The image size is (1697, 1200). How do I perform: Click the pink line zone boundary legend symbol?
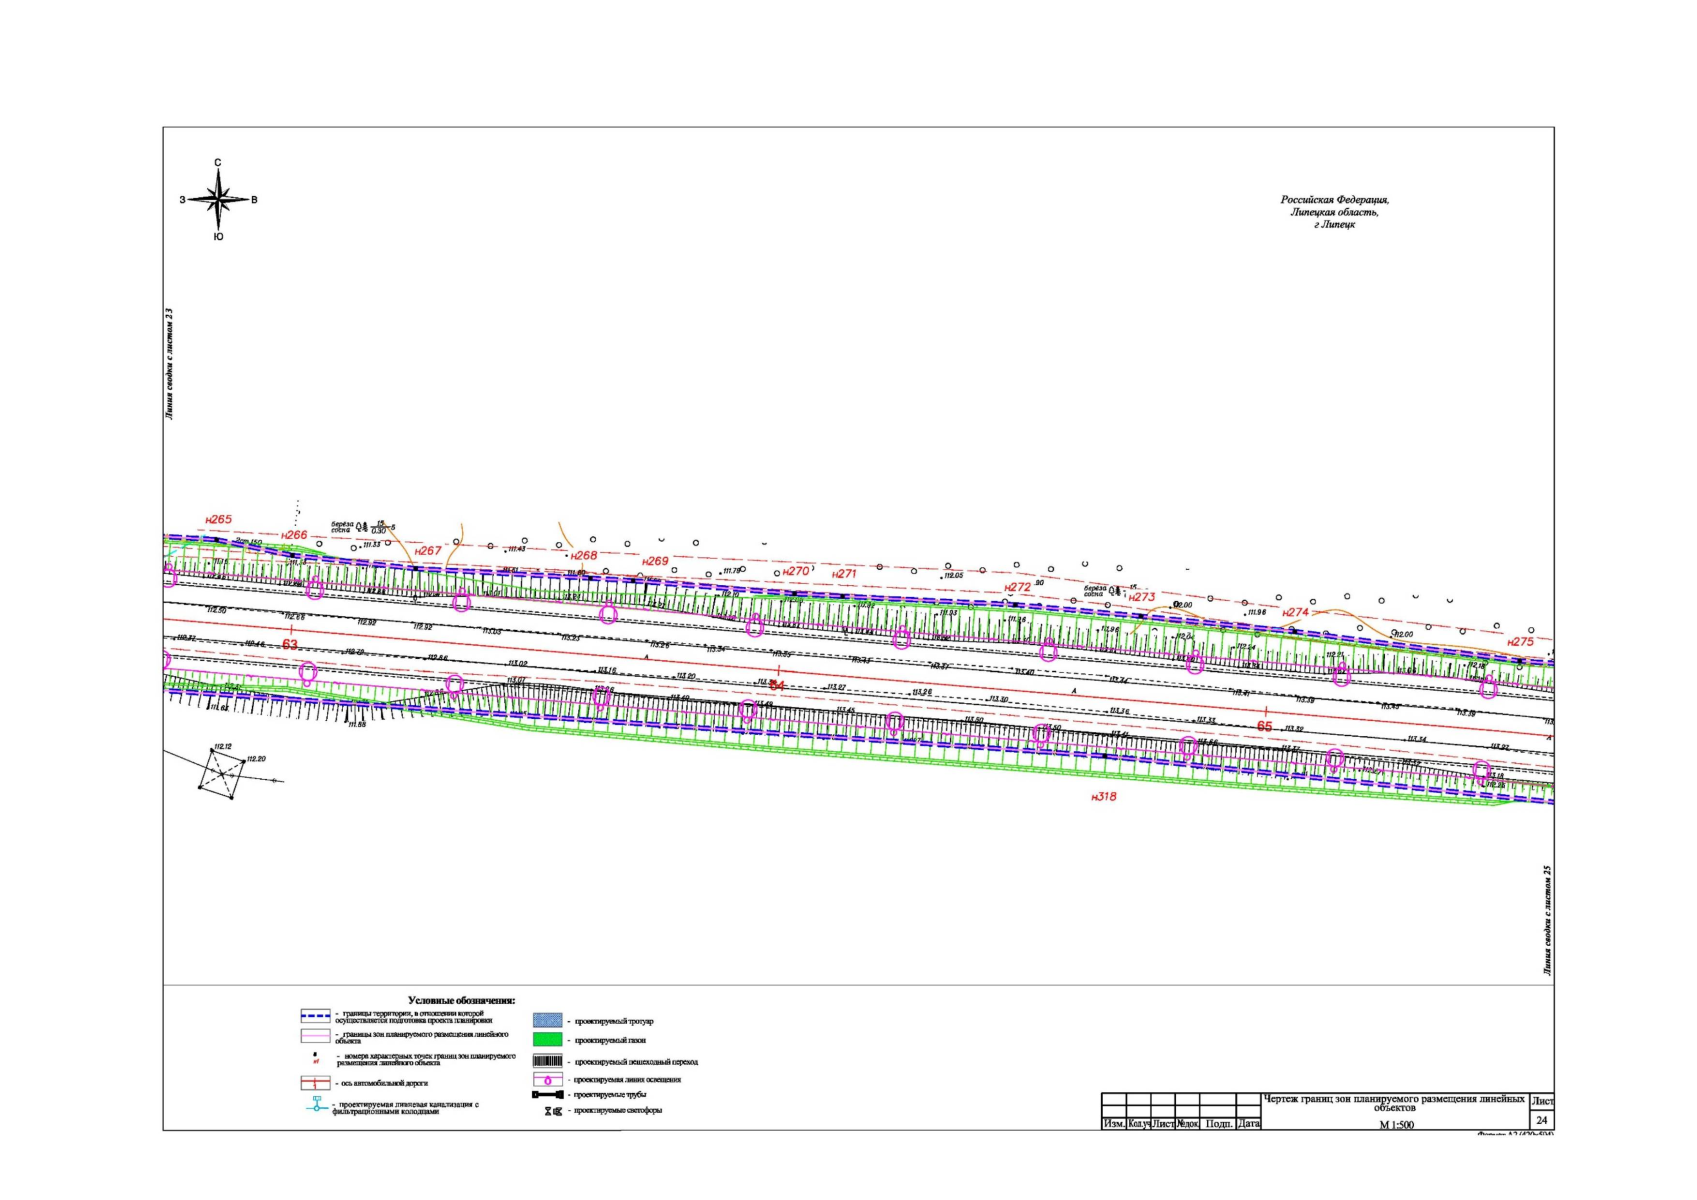(315, 1036)
